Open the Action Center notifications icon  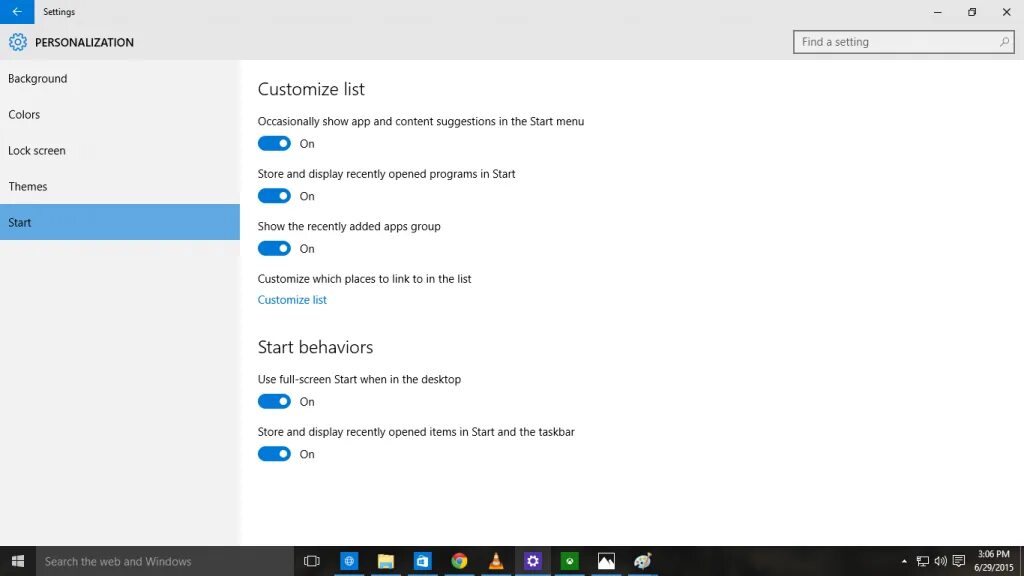[959, 561]
